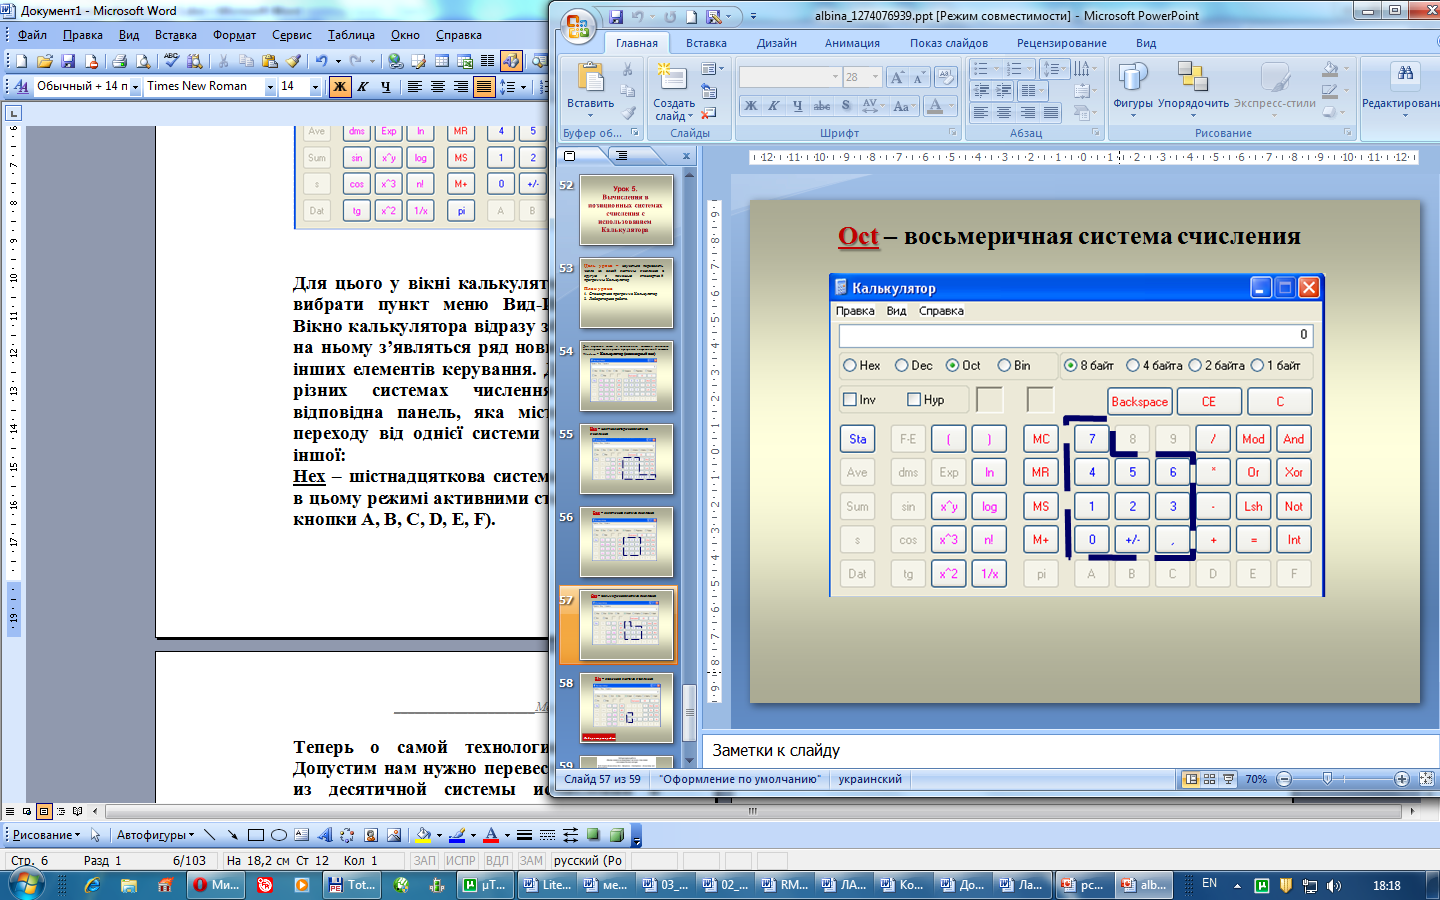Click Clear formatting eraser icon in PowerPoint
1440x900 pixels.
[947, 77]
